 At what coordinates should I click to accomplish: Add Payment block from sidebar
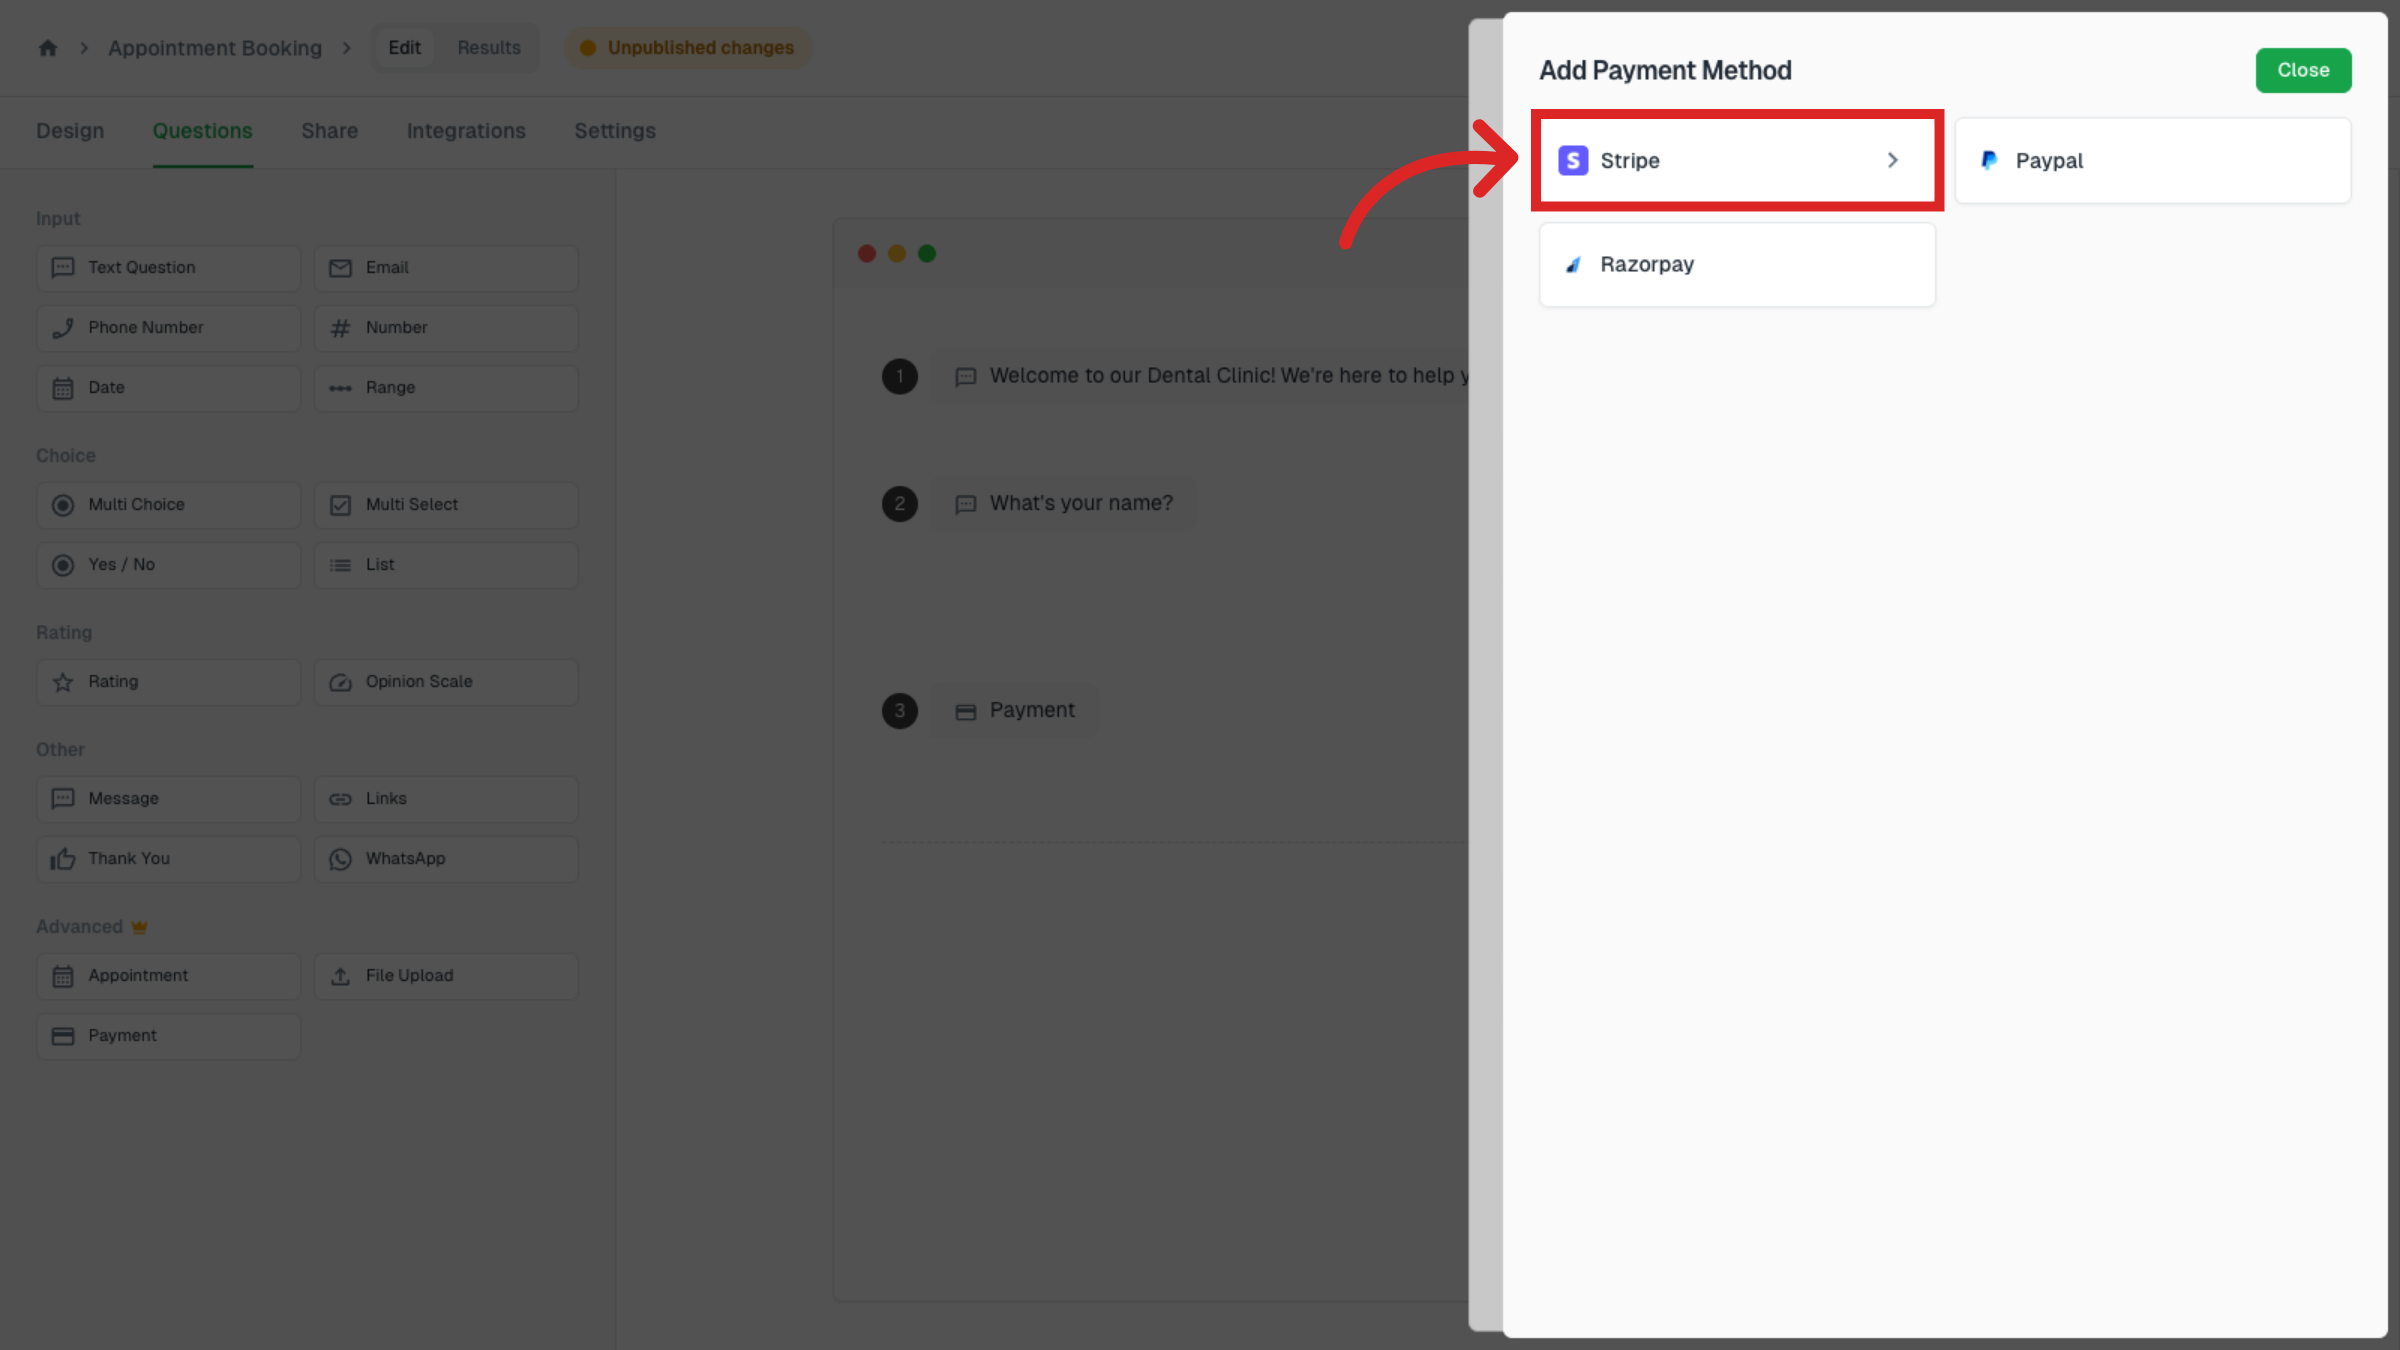point(168,1036)
